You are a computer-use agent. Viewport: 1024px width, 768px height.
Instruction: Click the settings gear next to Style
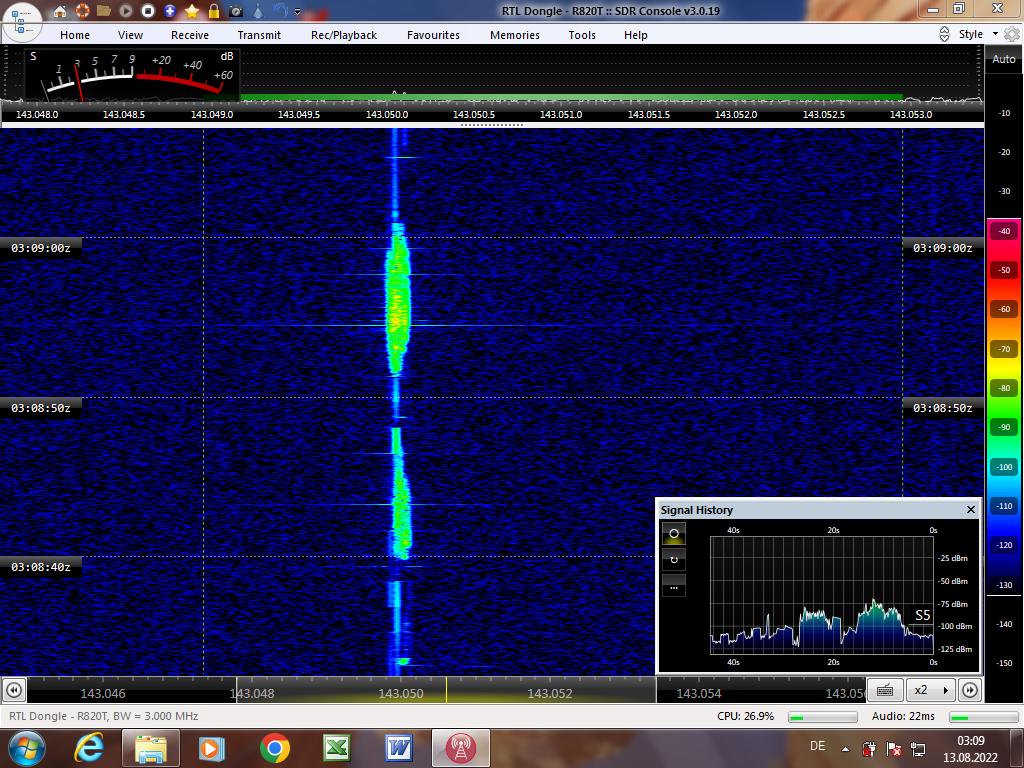[1012, 34]
